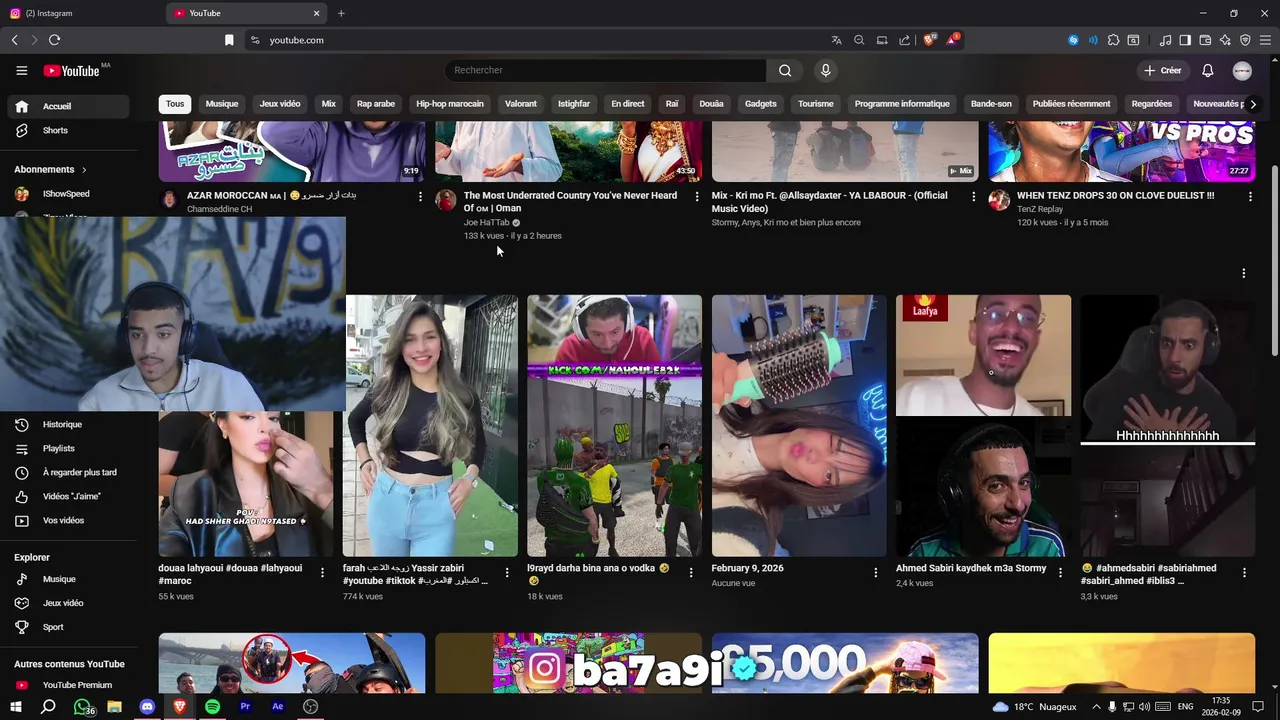
Task: Open Joe HaTTab channel name
Action: coord(486,223)
